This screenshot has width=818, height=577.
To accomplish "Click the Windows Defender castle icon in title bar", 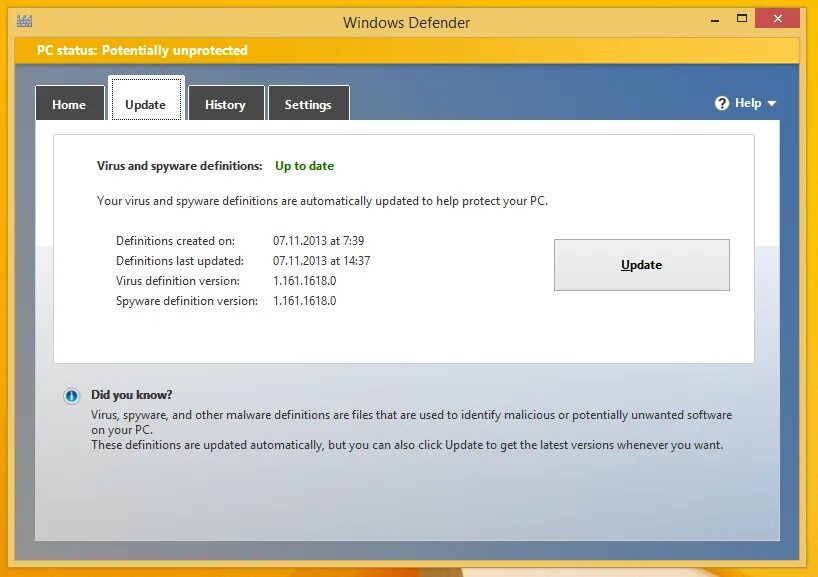I will pyautogui.click(x=25, y=21).
